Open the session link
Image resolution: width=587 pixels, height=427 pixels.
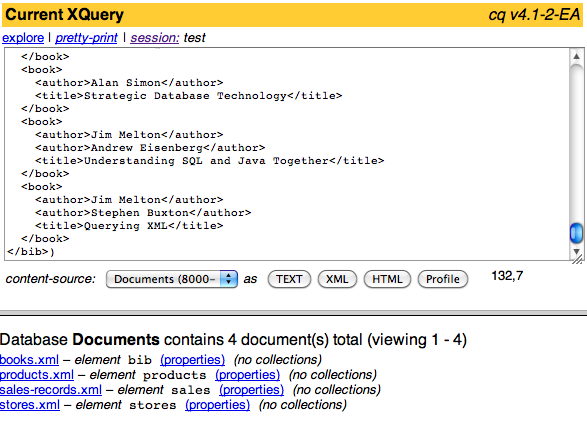(155, 38)
